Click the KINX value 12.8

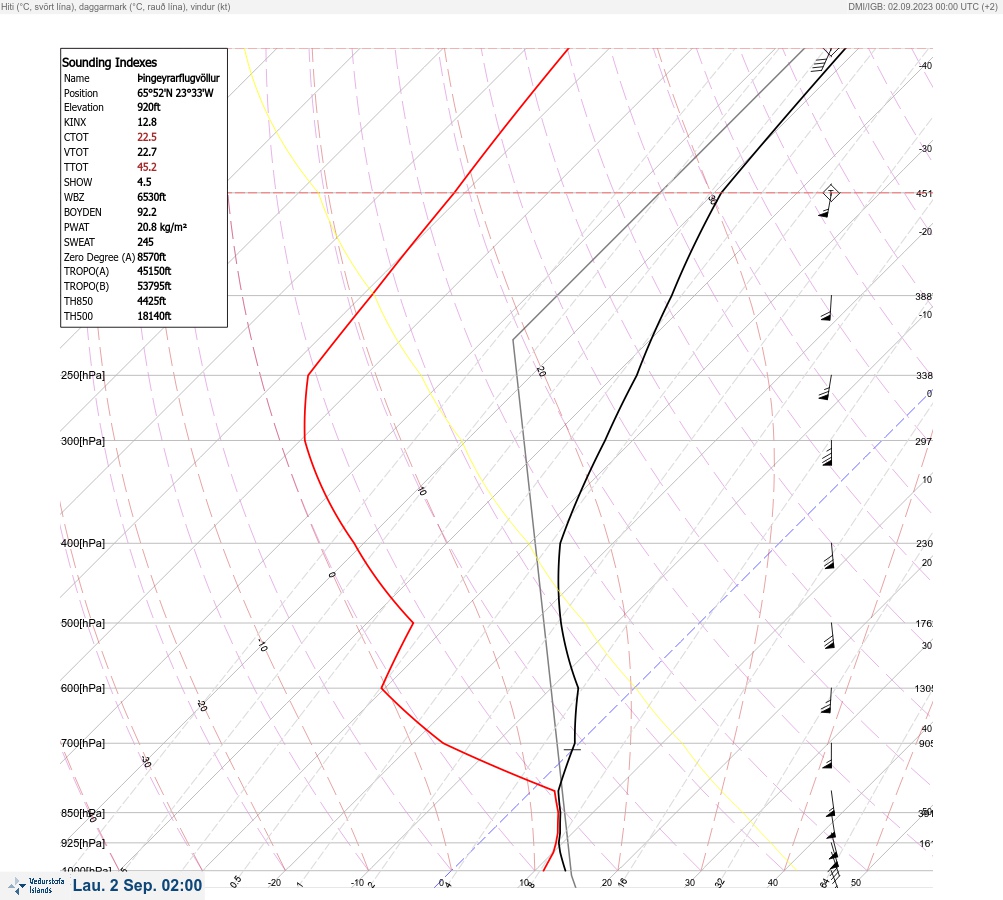pos(147,122)
